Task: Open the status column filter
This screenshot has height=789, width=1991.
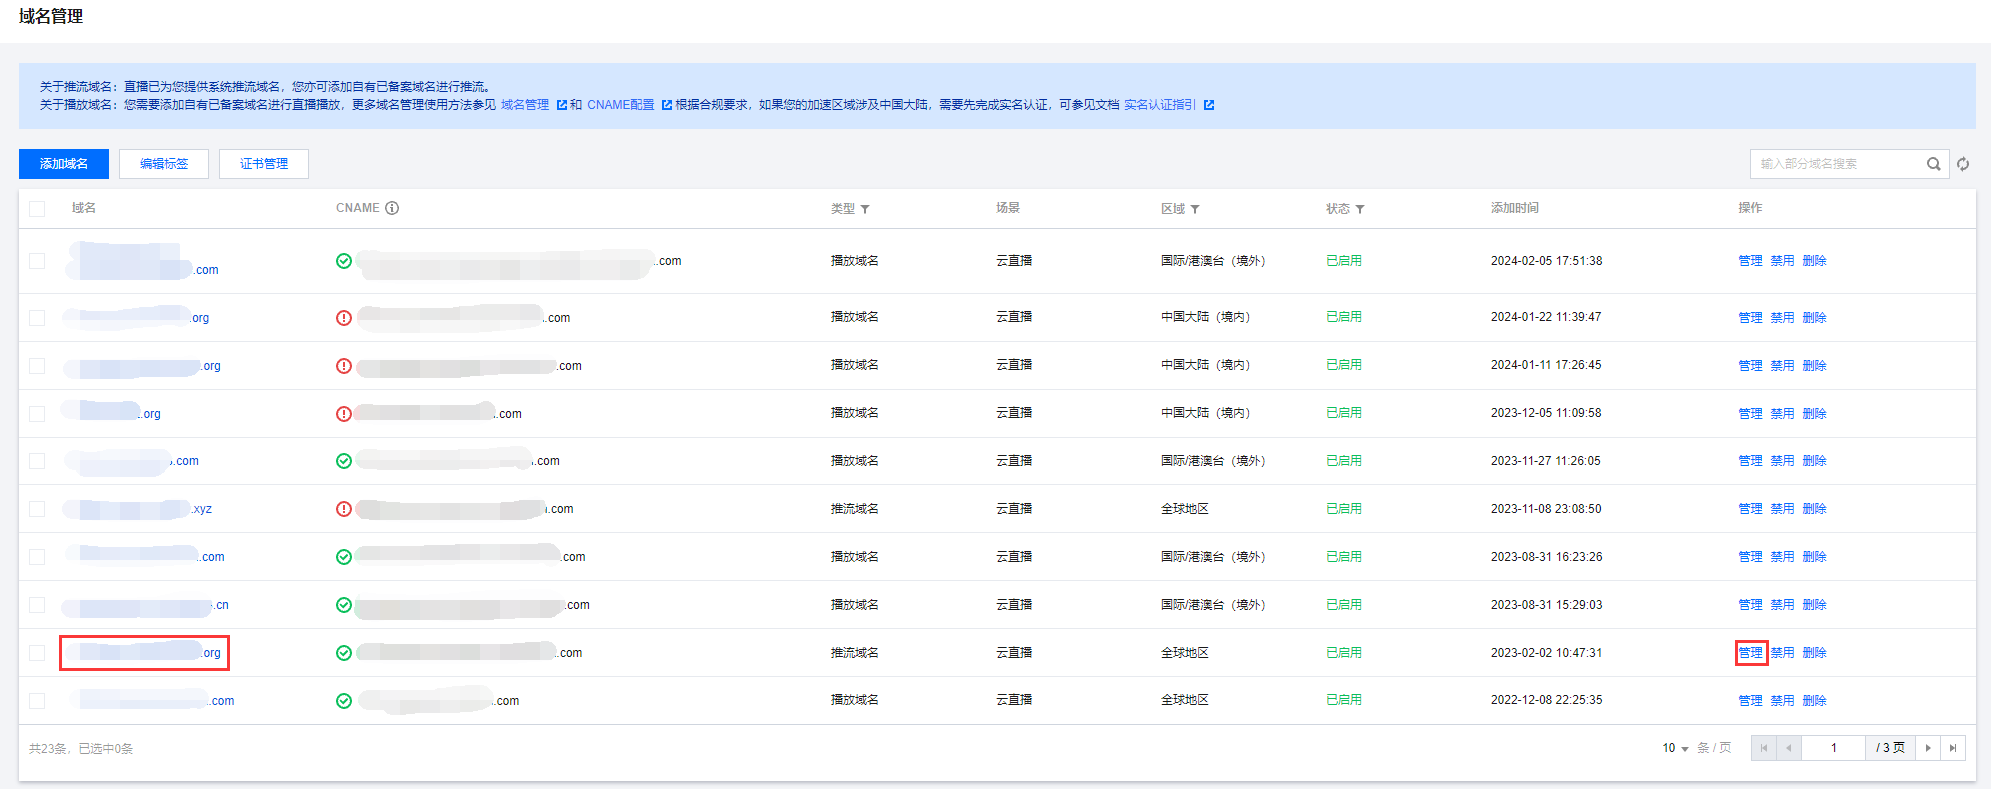Action: [1360, 209]
